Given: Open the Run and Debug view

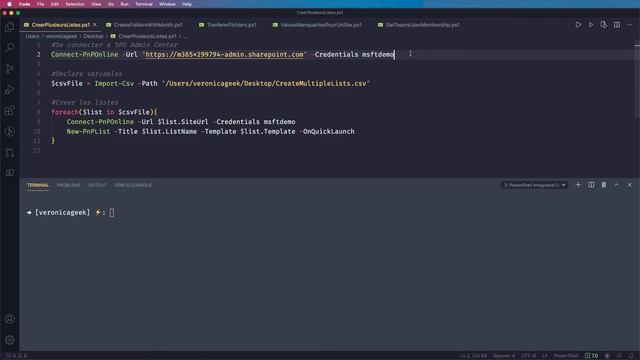Looking at the screenshot, I should 9,90.
